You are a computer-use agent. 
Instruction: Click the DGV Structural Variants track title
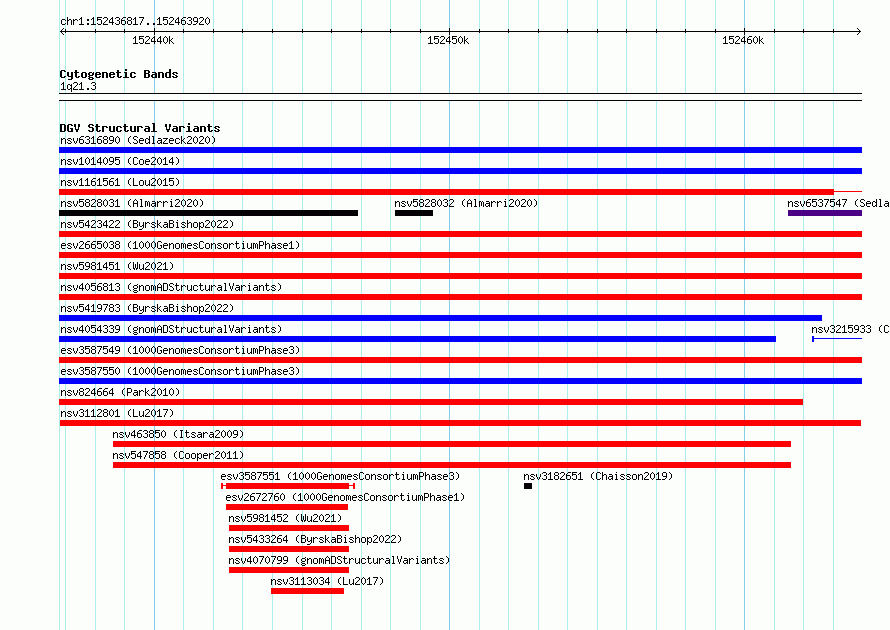tap(140, 128)
